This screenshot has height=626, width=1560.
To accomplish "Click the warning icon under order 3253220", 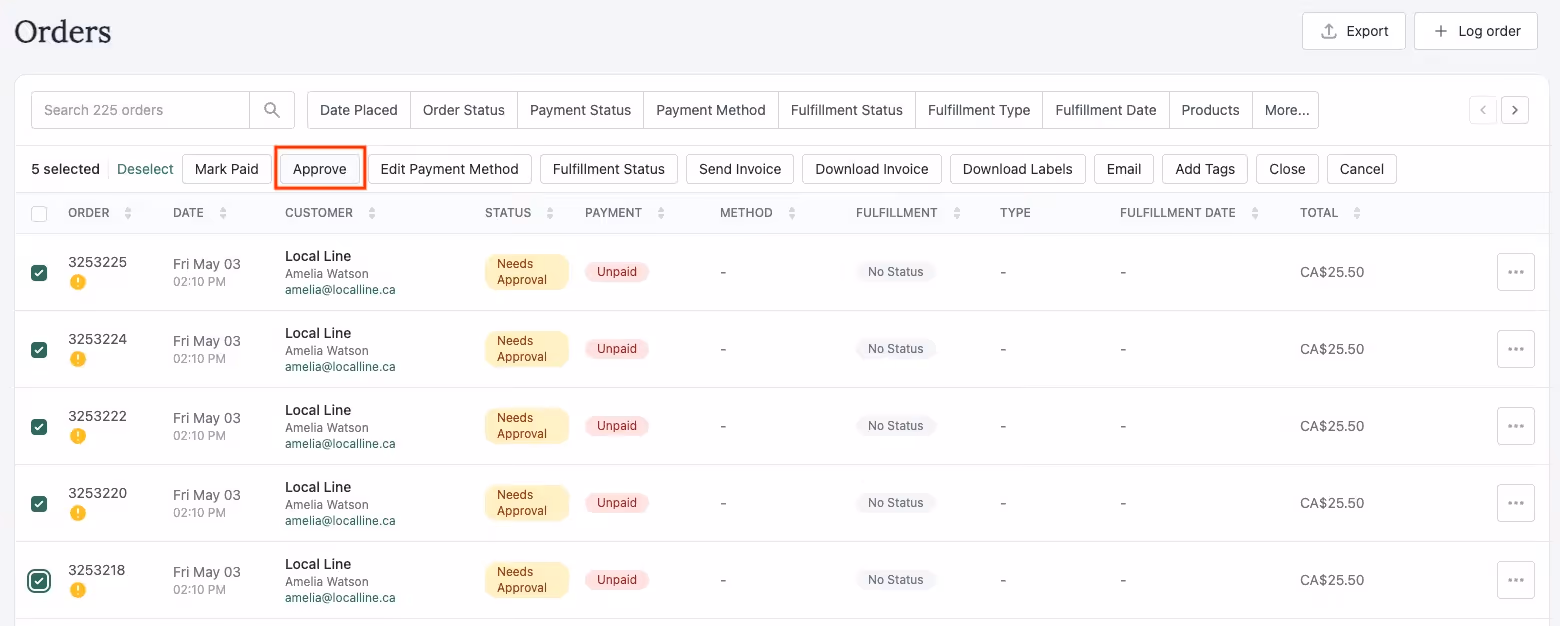I will point(78,513).
